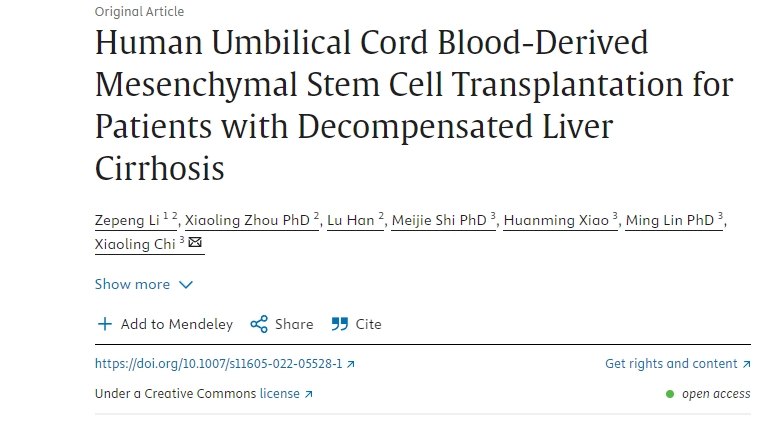Click the Share network icon
773x430 pixels.
coord(259,324)
